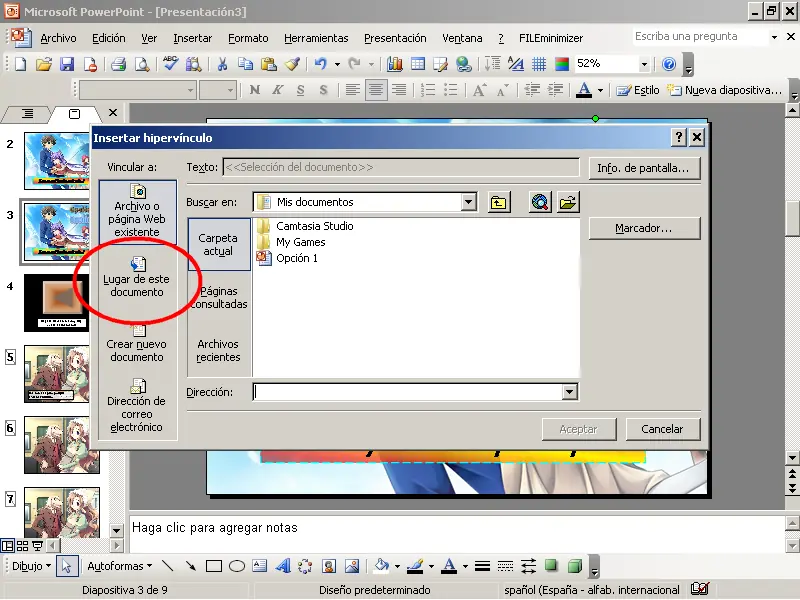The image size is (800, 600).
Task: Insert WordArt from the Drawing toolbar
Action: pos(283,566)
